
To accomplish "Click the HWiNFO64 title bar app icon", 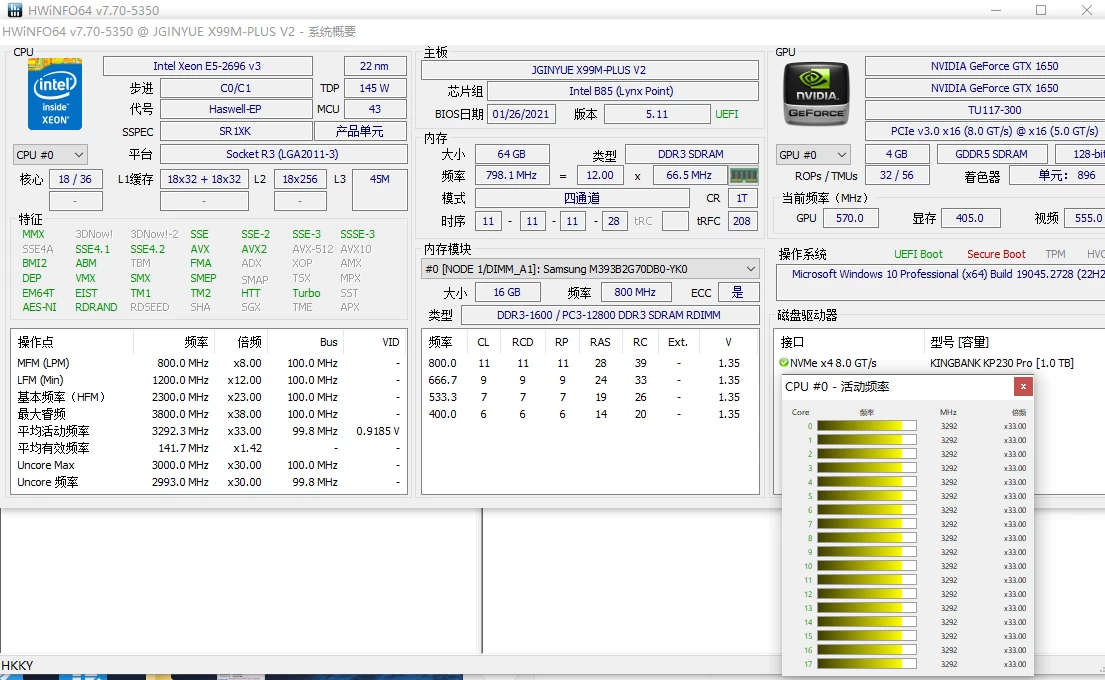I will click(14, 10).
